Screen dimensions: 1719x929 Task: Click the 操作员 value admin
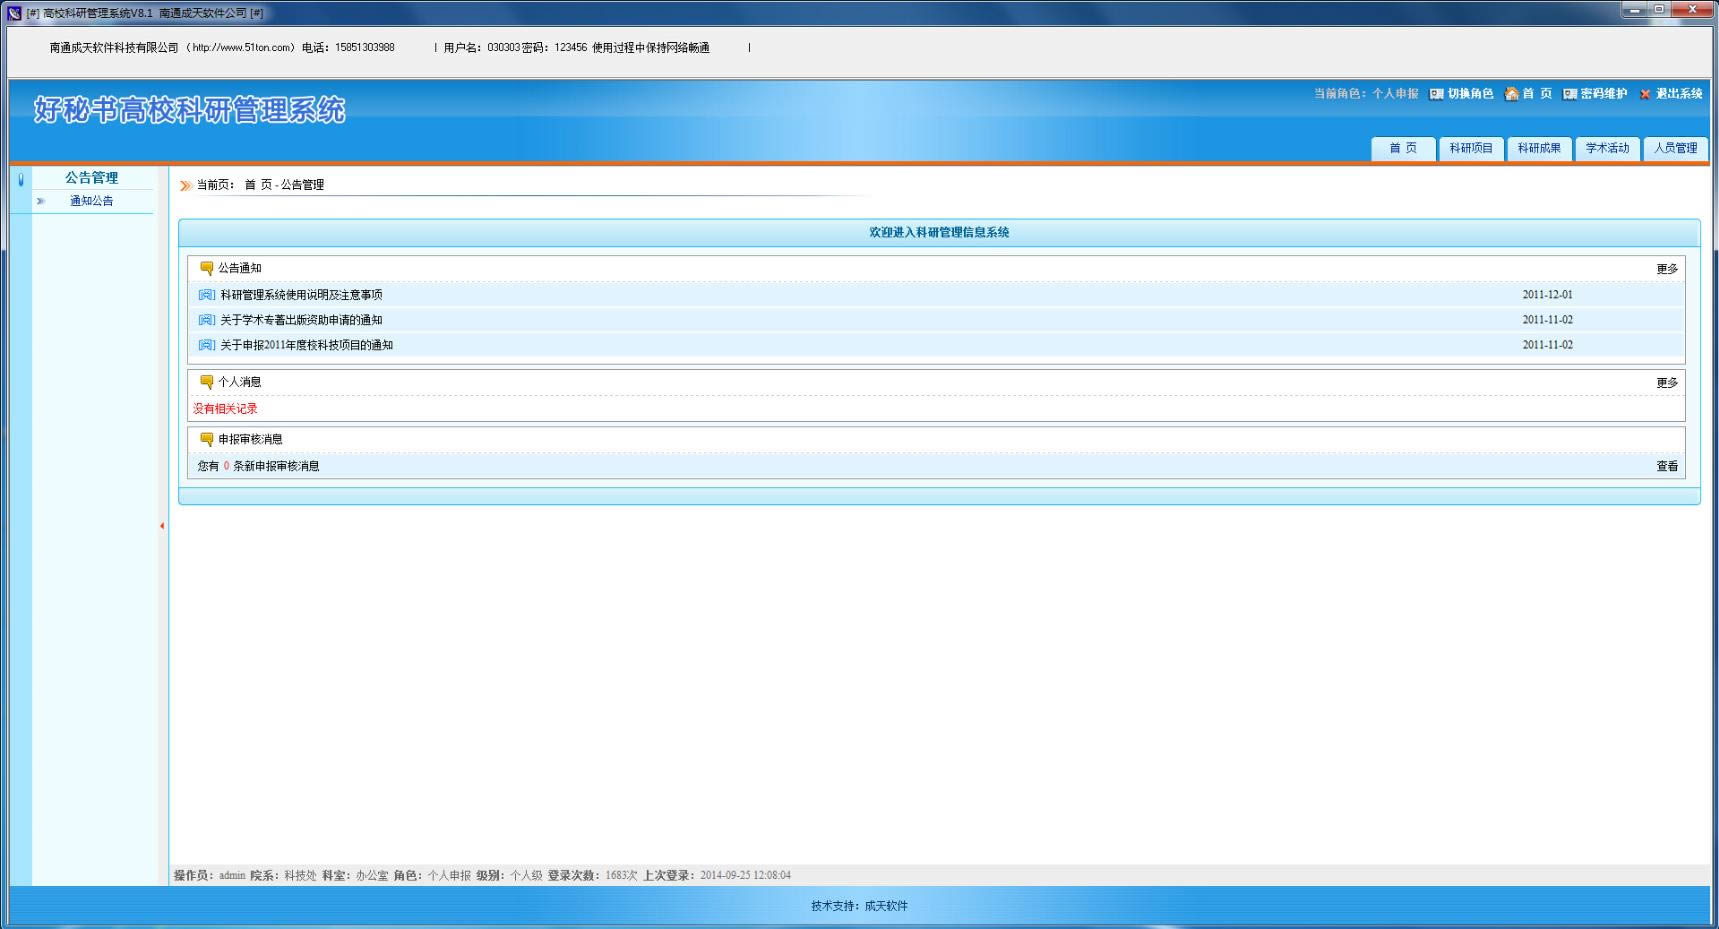pos(232,876)
